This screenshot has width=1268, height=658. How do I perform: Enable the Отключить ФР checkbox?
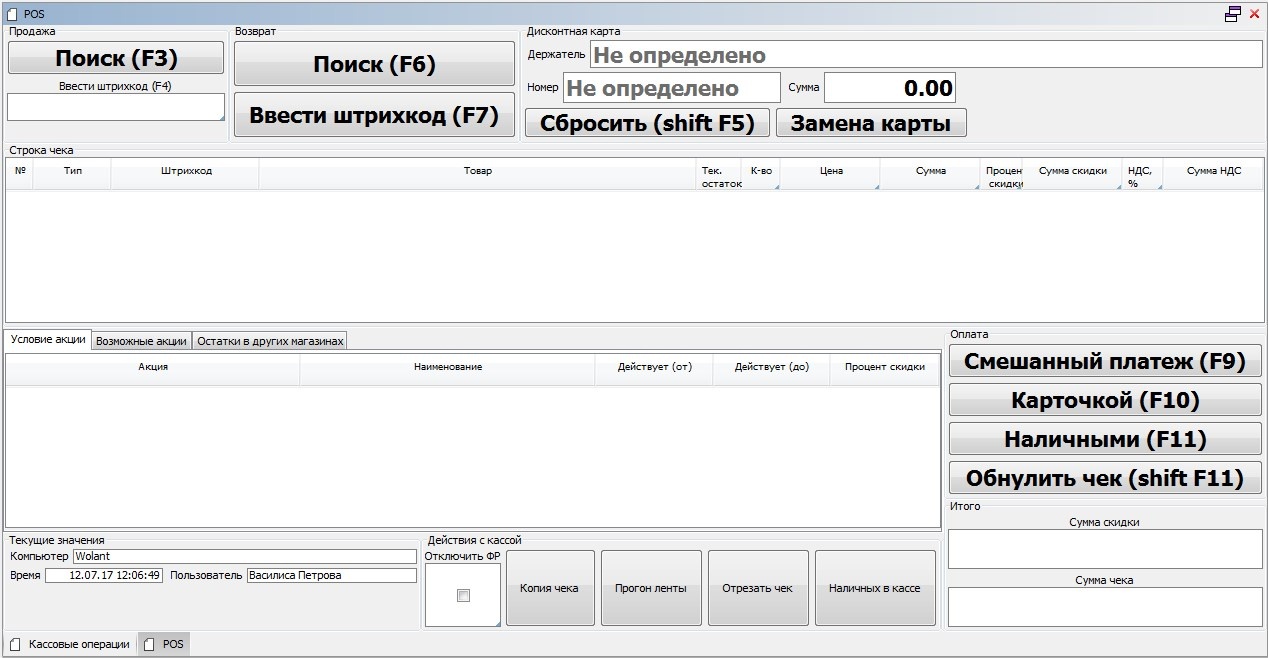pyautogui.click(x=462, y=596)
